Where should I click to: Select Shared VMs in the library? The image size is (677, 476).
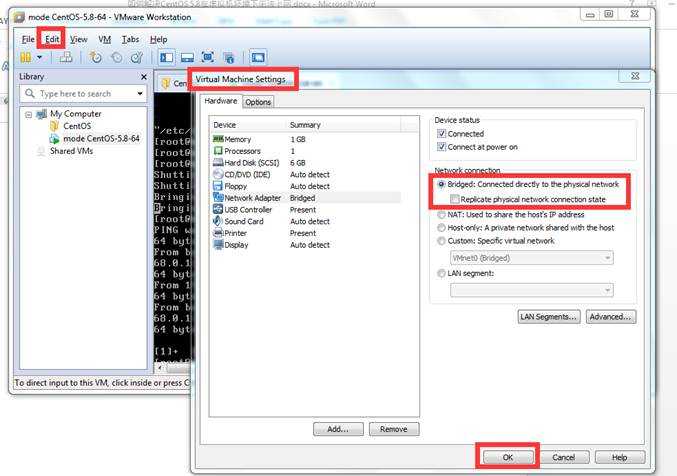click(x=71, y=151)
